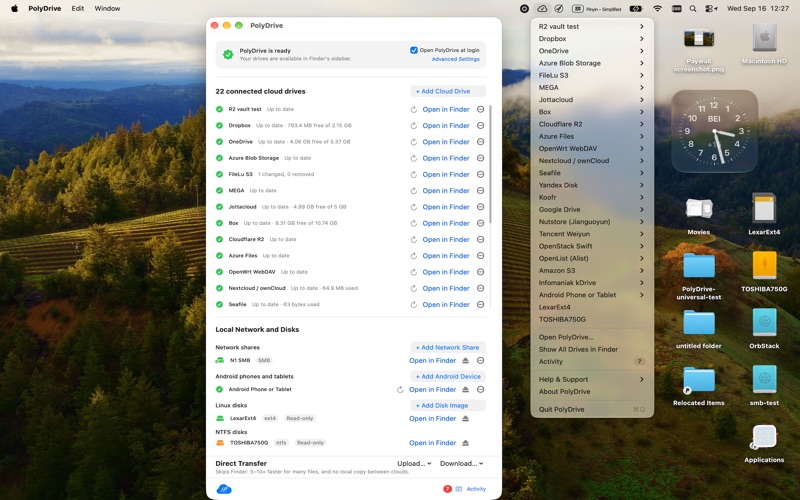This screenshot has width=800, height=500.
Task: Click the PolyDrive cloud icon in menu bar
Action: (542, 9)
